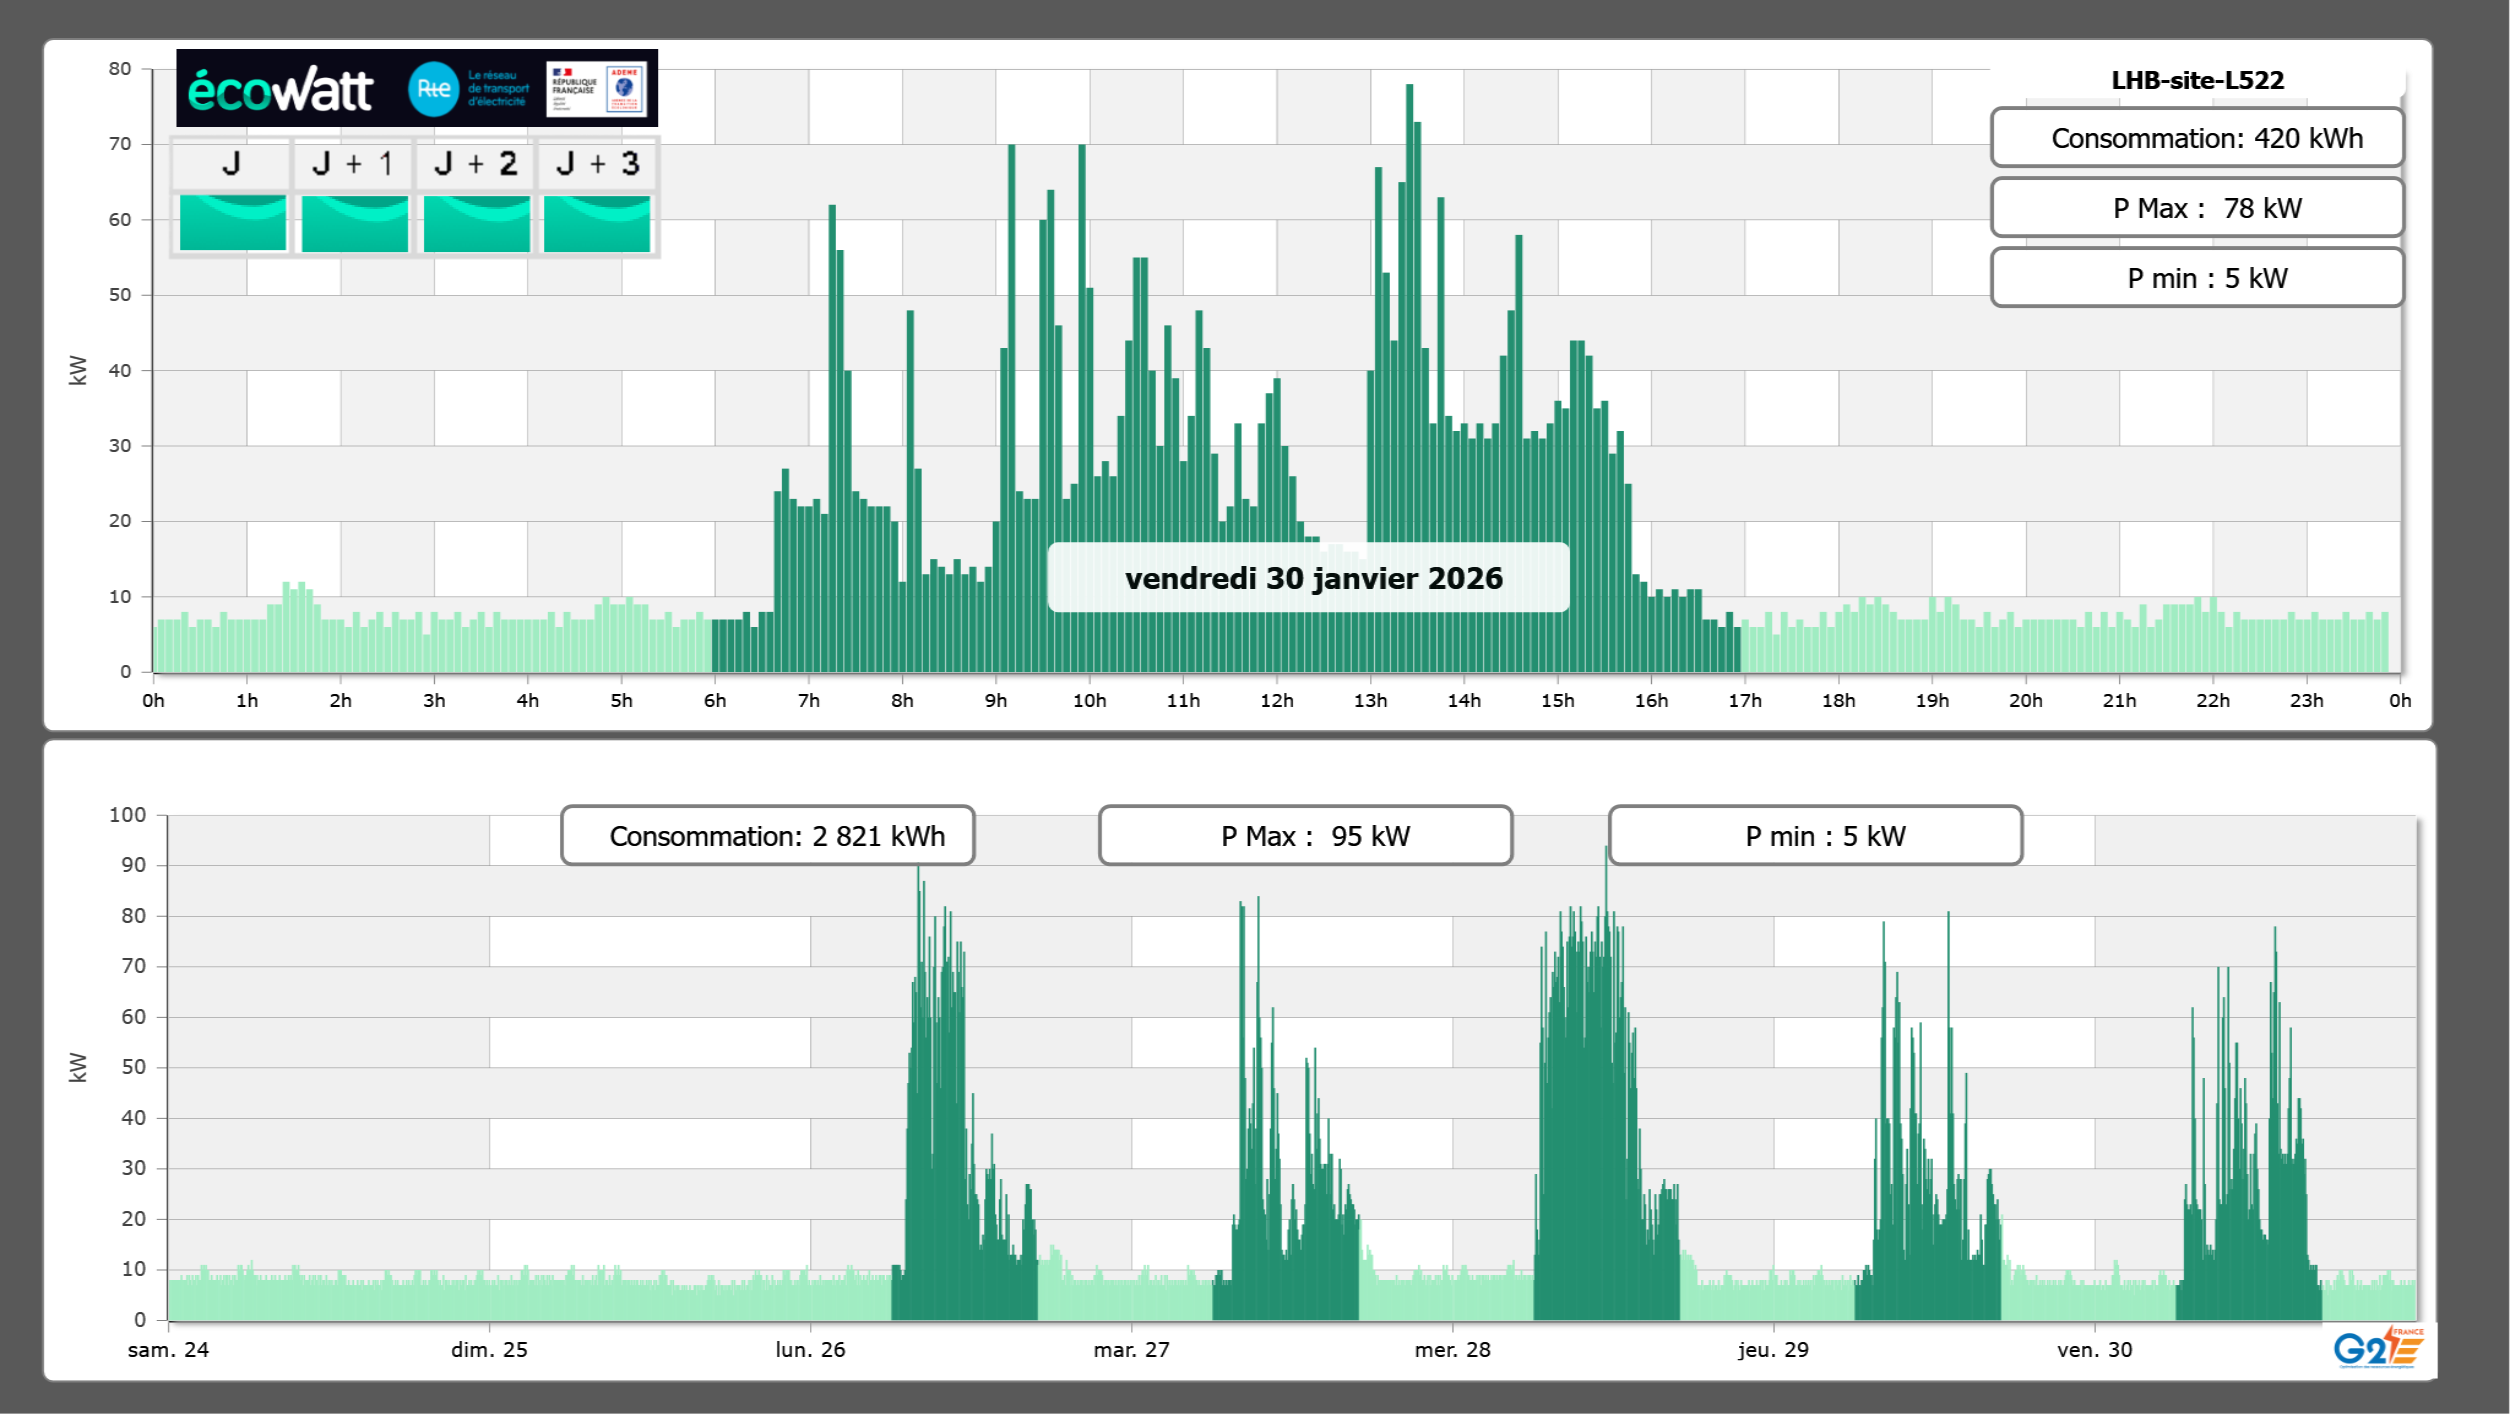Click the P Max : 95 kW box
The width and height of the screenshot is (2511, 1415).
click(1305, 836)
